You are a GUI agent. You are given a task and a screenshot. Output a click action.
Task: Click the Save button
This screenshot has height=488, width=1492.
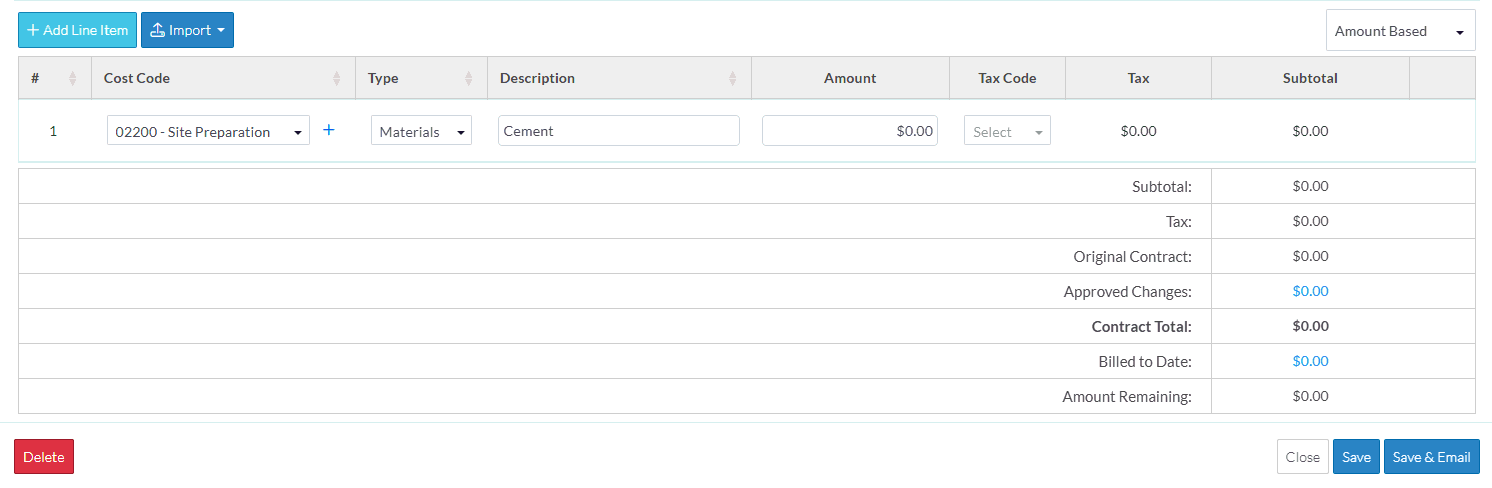(x=1356, y=457)
